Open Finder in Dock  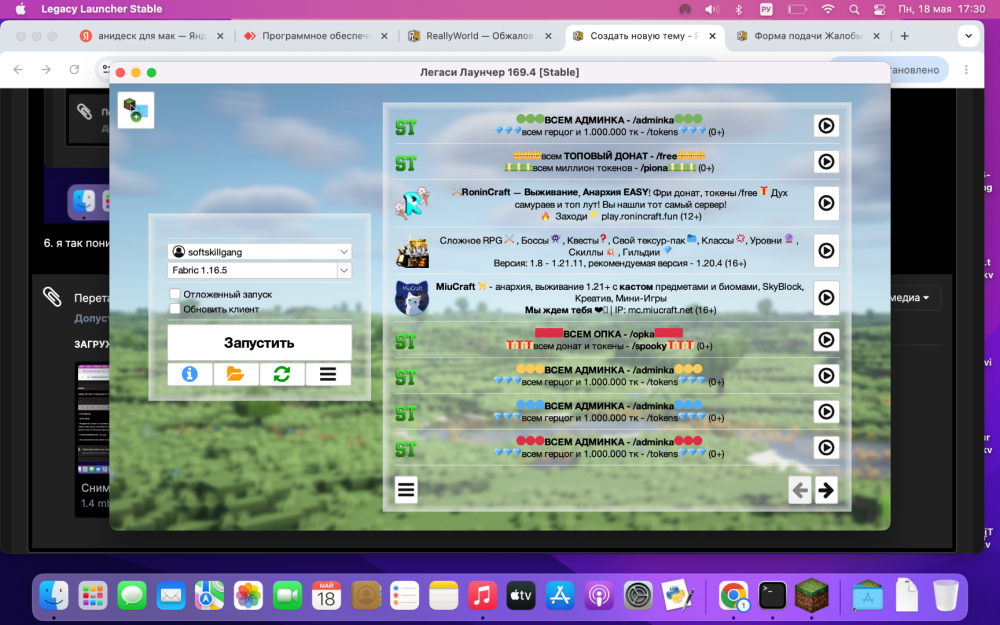54,596
